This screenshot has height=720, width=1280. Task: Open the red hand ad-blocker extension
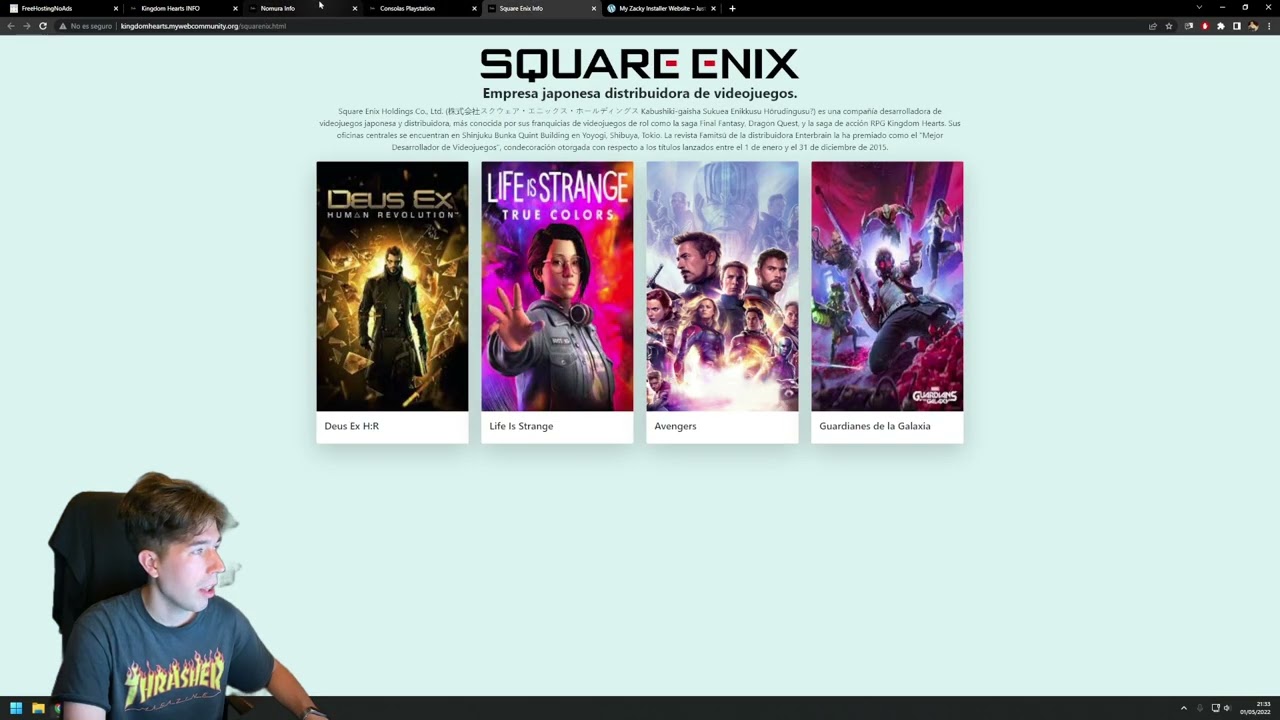pos(1205,26)
